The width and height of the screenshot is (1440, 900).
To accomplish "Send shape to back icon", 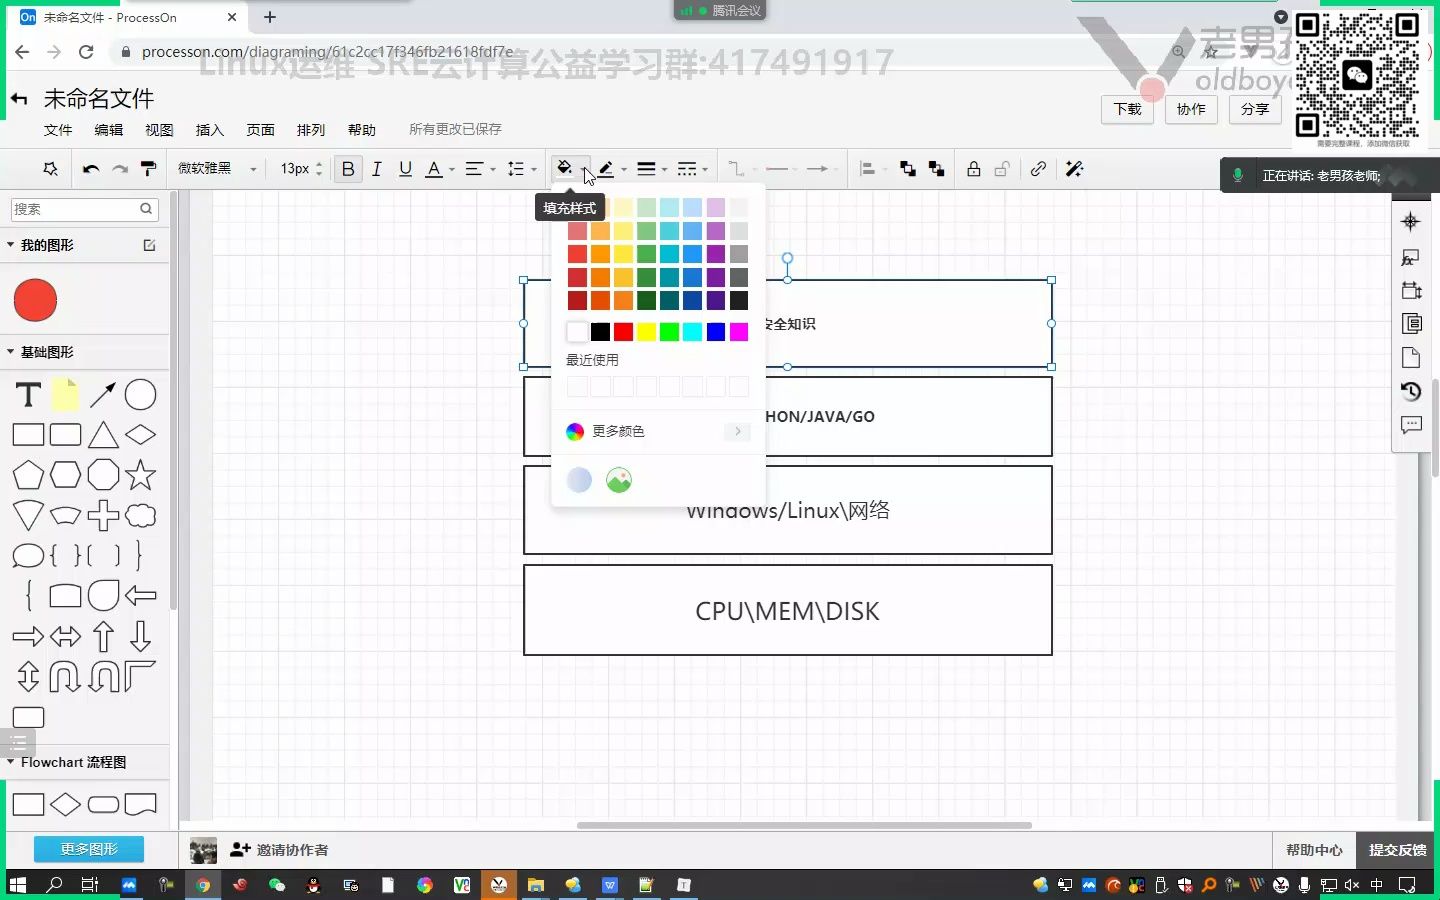I will click(936, 169).
